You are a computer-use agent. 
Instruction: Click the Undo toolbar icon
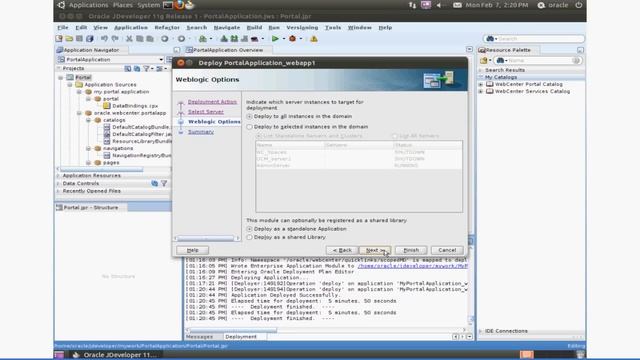click(104, 39)
